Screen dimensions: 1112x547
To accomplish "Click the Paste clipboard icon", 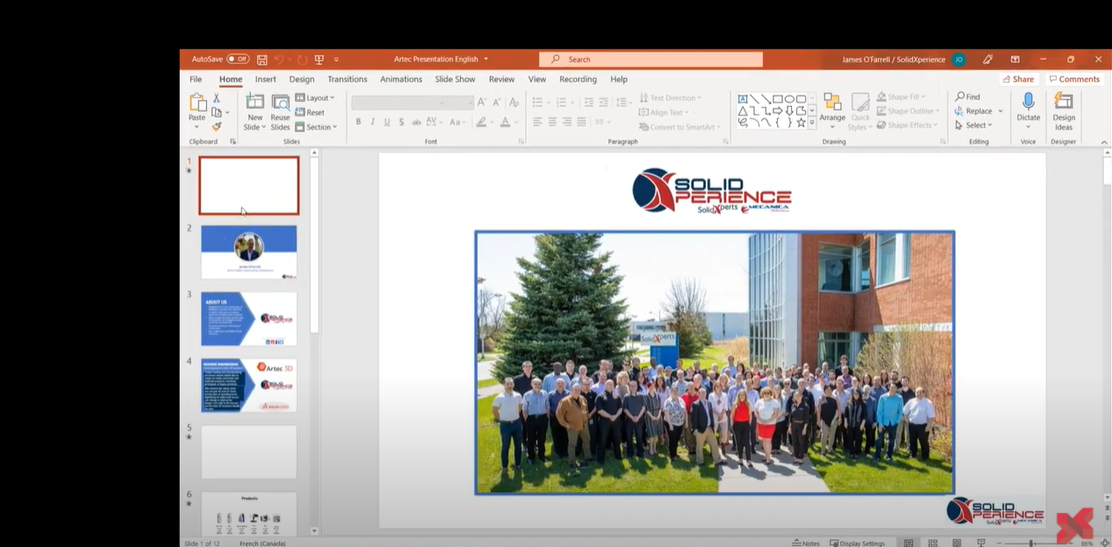I will tap(197, 103).
